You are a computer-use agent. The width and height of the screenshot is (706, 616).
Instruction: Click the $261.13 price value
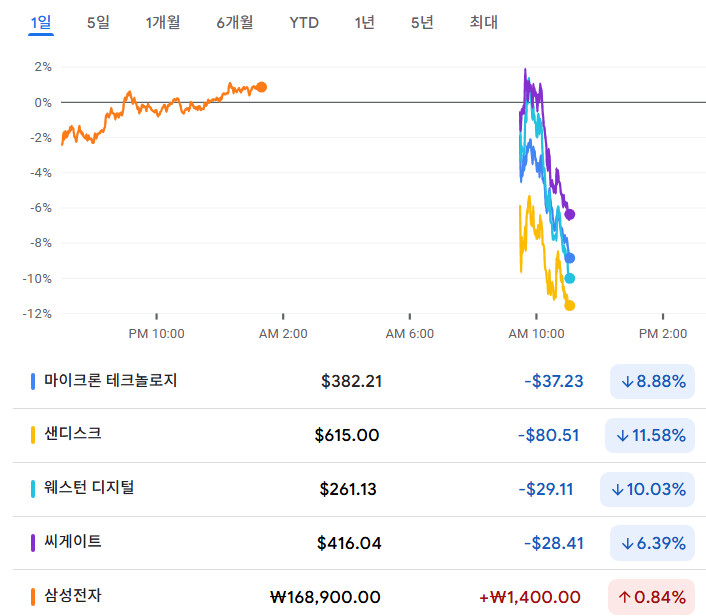348,489
